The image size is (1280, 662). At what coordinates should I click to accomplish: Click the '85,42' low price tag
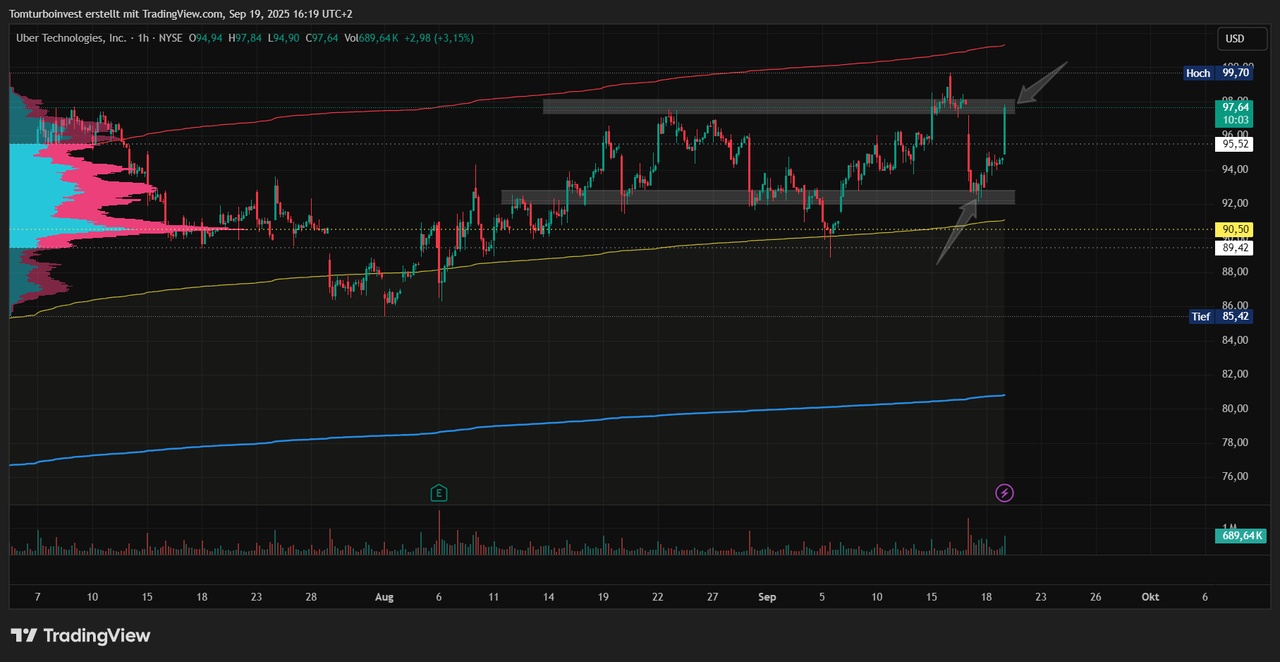1235,316
